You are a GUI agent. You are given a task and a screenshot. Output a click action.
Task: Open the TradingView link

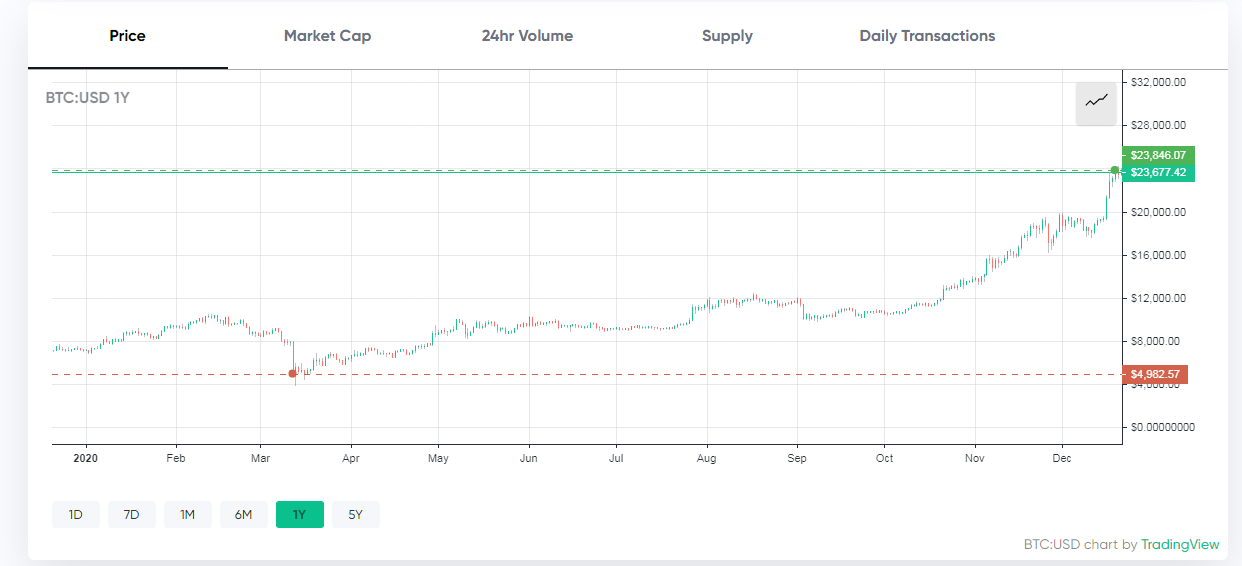[x=1180, y=545]
